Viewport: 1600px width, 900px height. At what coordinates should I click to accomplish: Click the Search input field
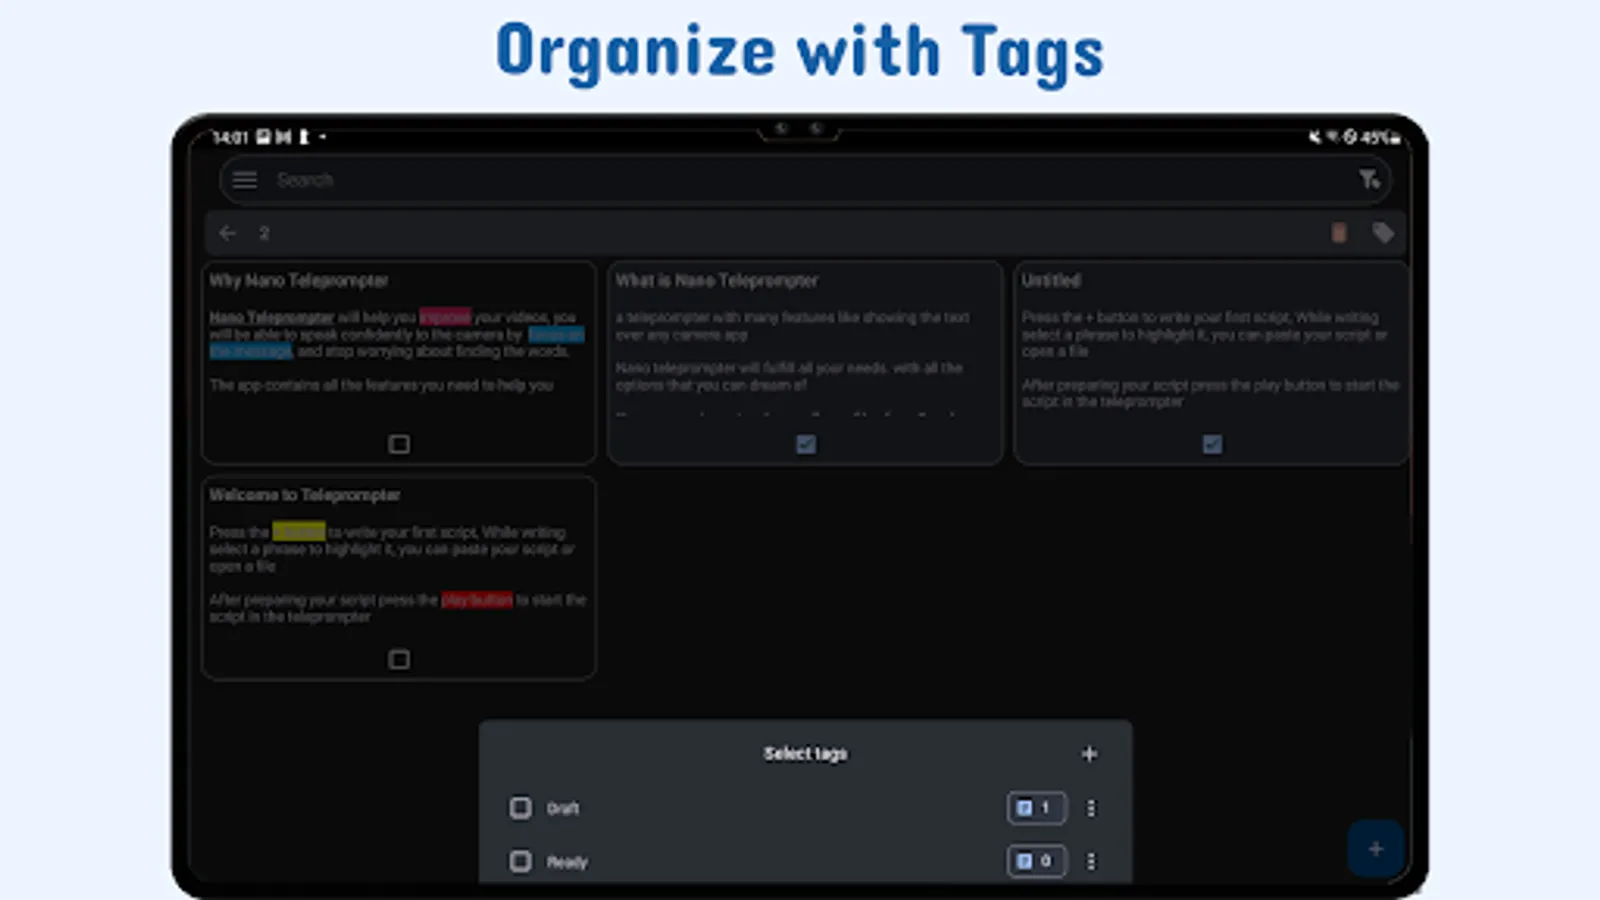[x=805, y=180]
